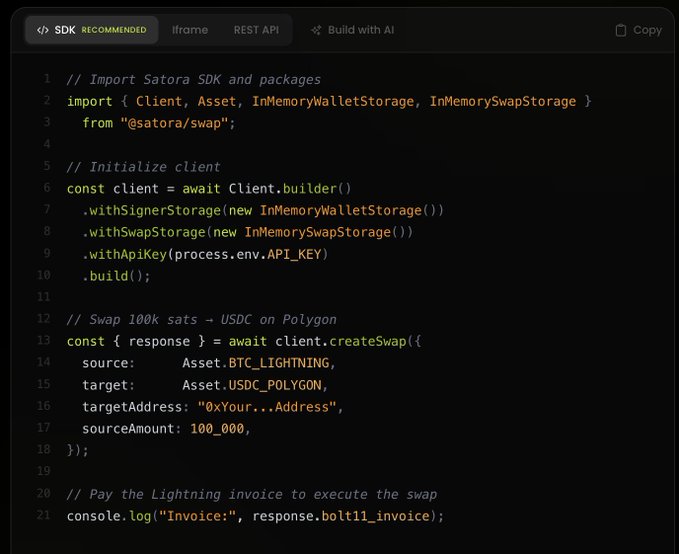Click the sparkle icon beside Build with AI
679x554 pixels.
pyautogui.click(x=316, y=30)
